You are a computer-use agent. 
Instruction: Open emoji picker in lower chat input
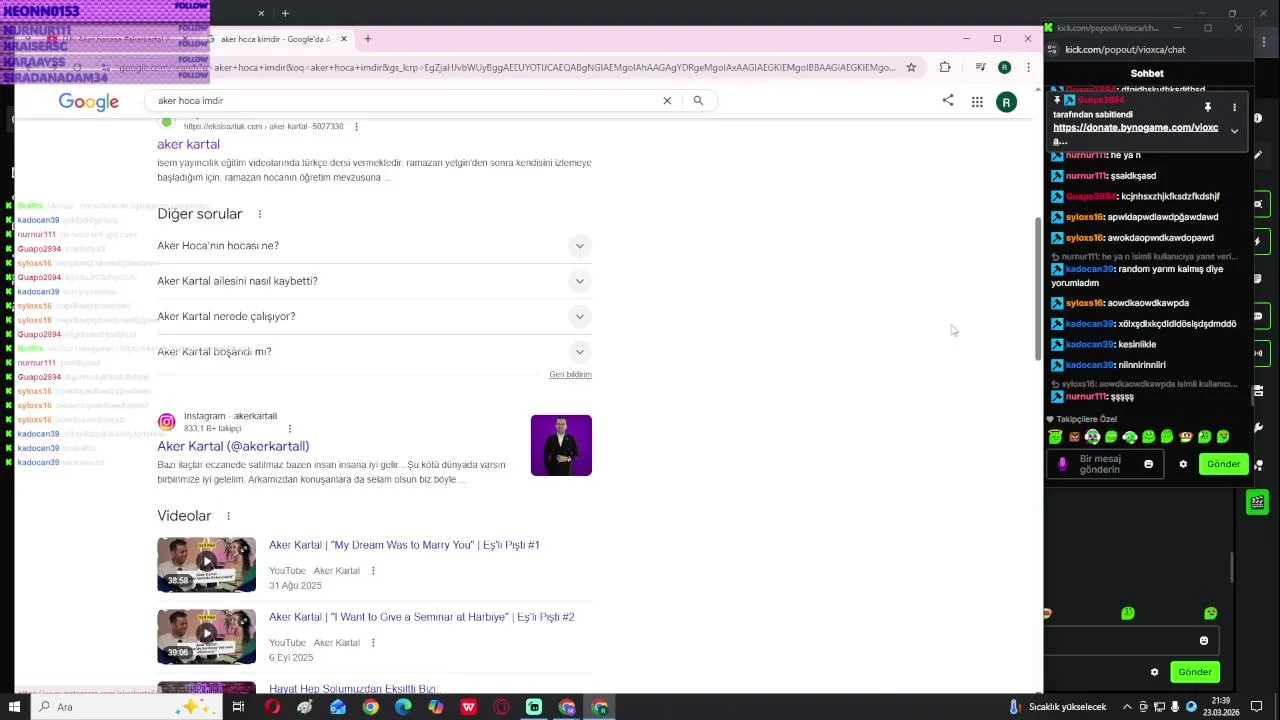(1204, 640)
